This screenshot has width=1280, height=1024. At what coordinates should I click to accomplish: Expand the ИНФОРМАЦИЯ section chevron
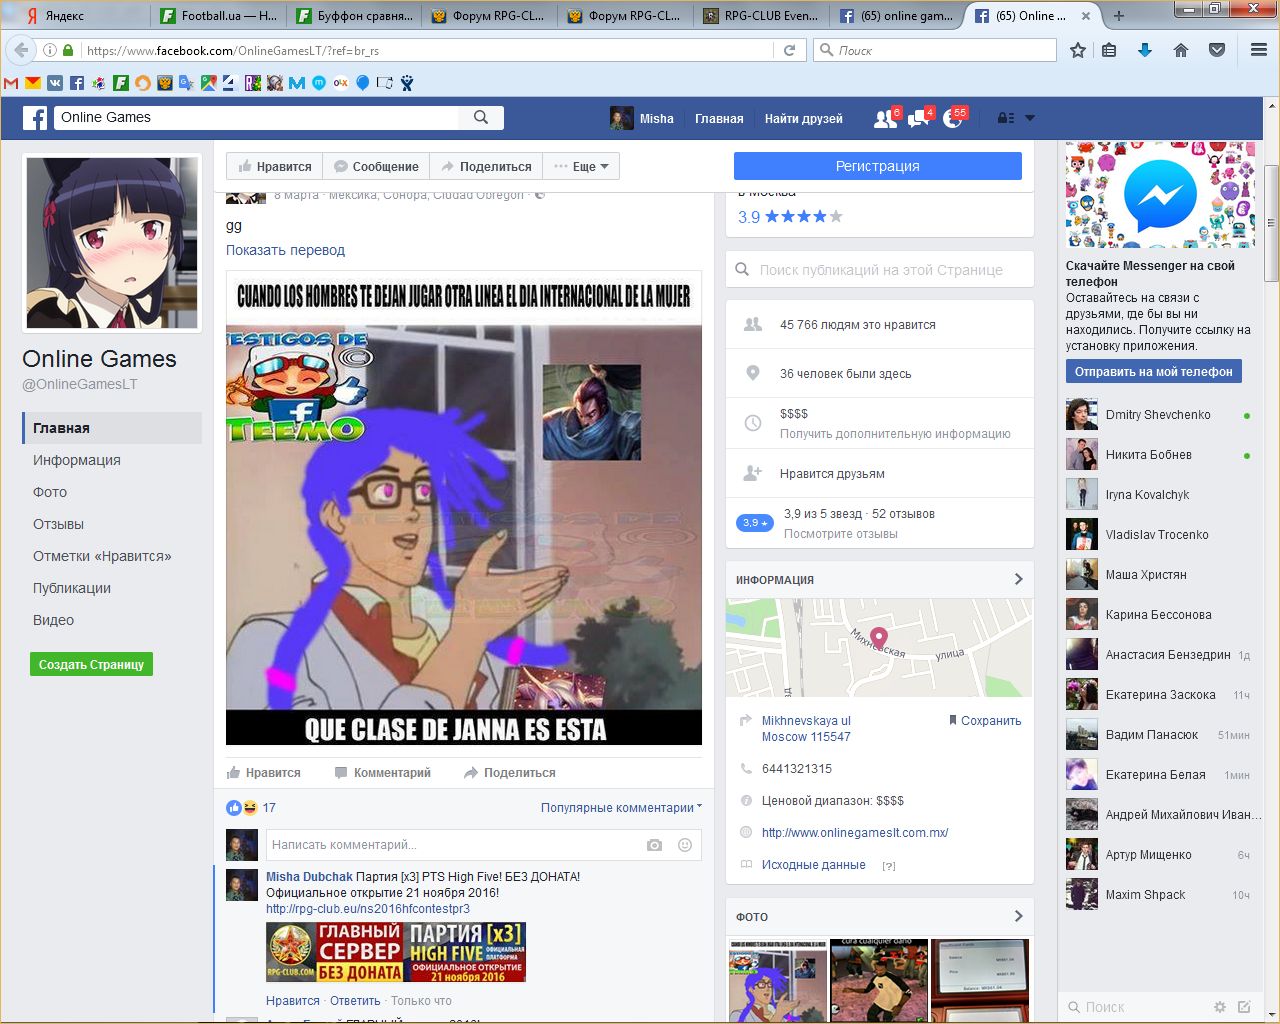pyautogui.click(x=1018, y=579)
